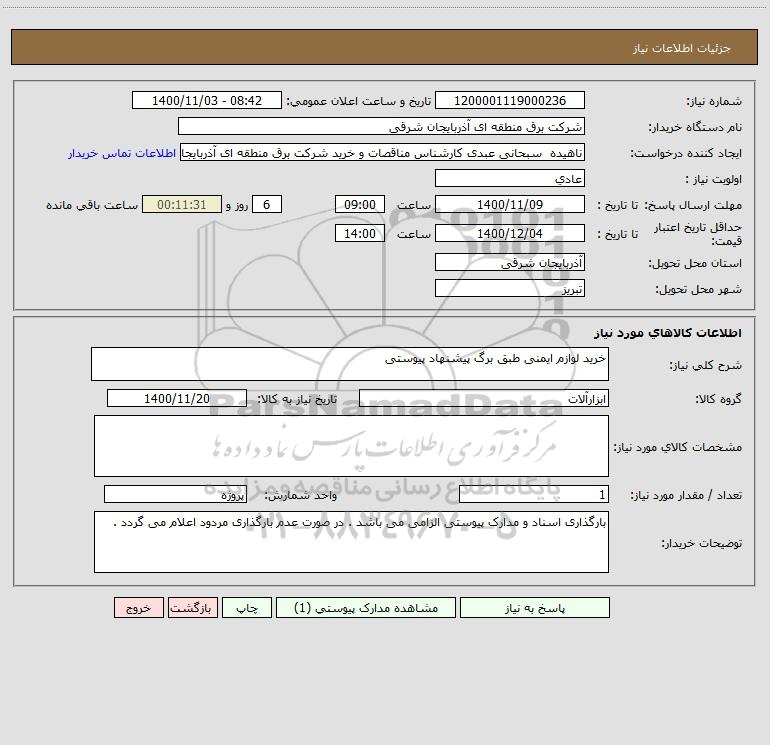Click goods group field ابزارآلات
Image resolution: width=770 pixels, height=745 pixels.
coord(484,398)
